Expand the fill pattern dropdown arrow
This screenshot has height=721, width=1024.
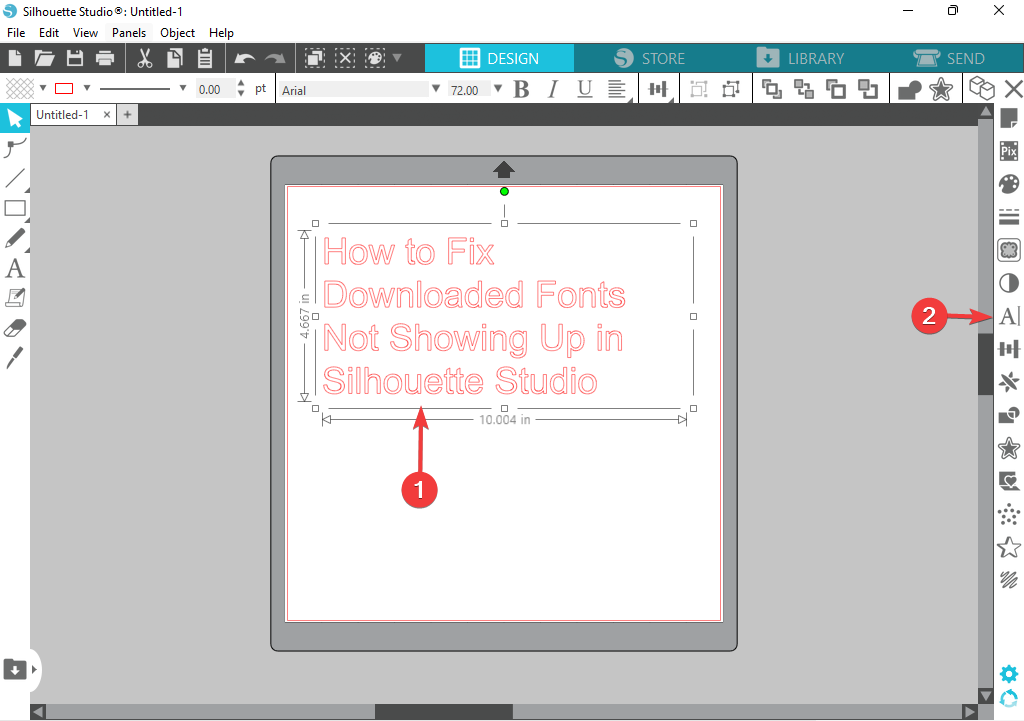(x=42, y=88)
